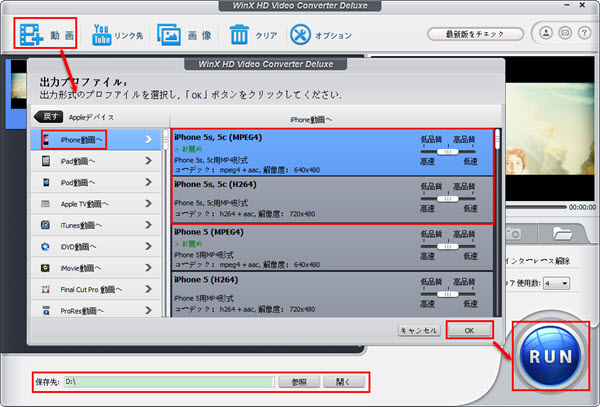Click the iTunes動画 icon
The height and width of the screenshot is (407, 600).
click(x=46, y=225)
